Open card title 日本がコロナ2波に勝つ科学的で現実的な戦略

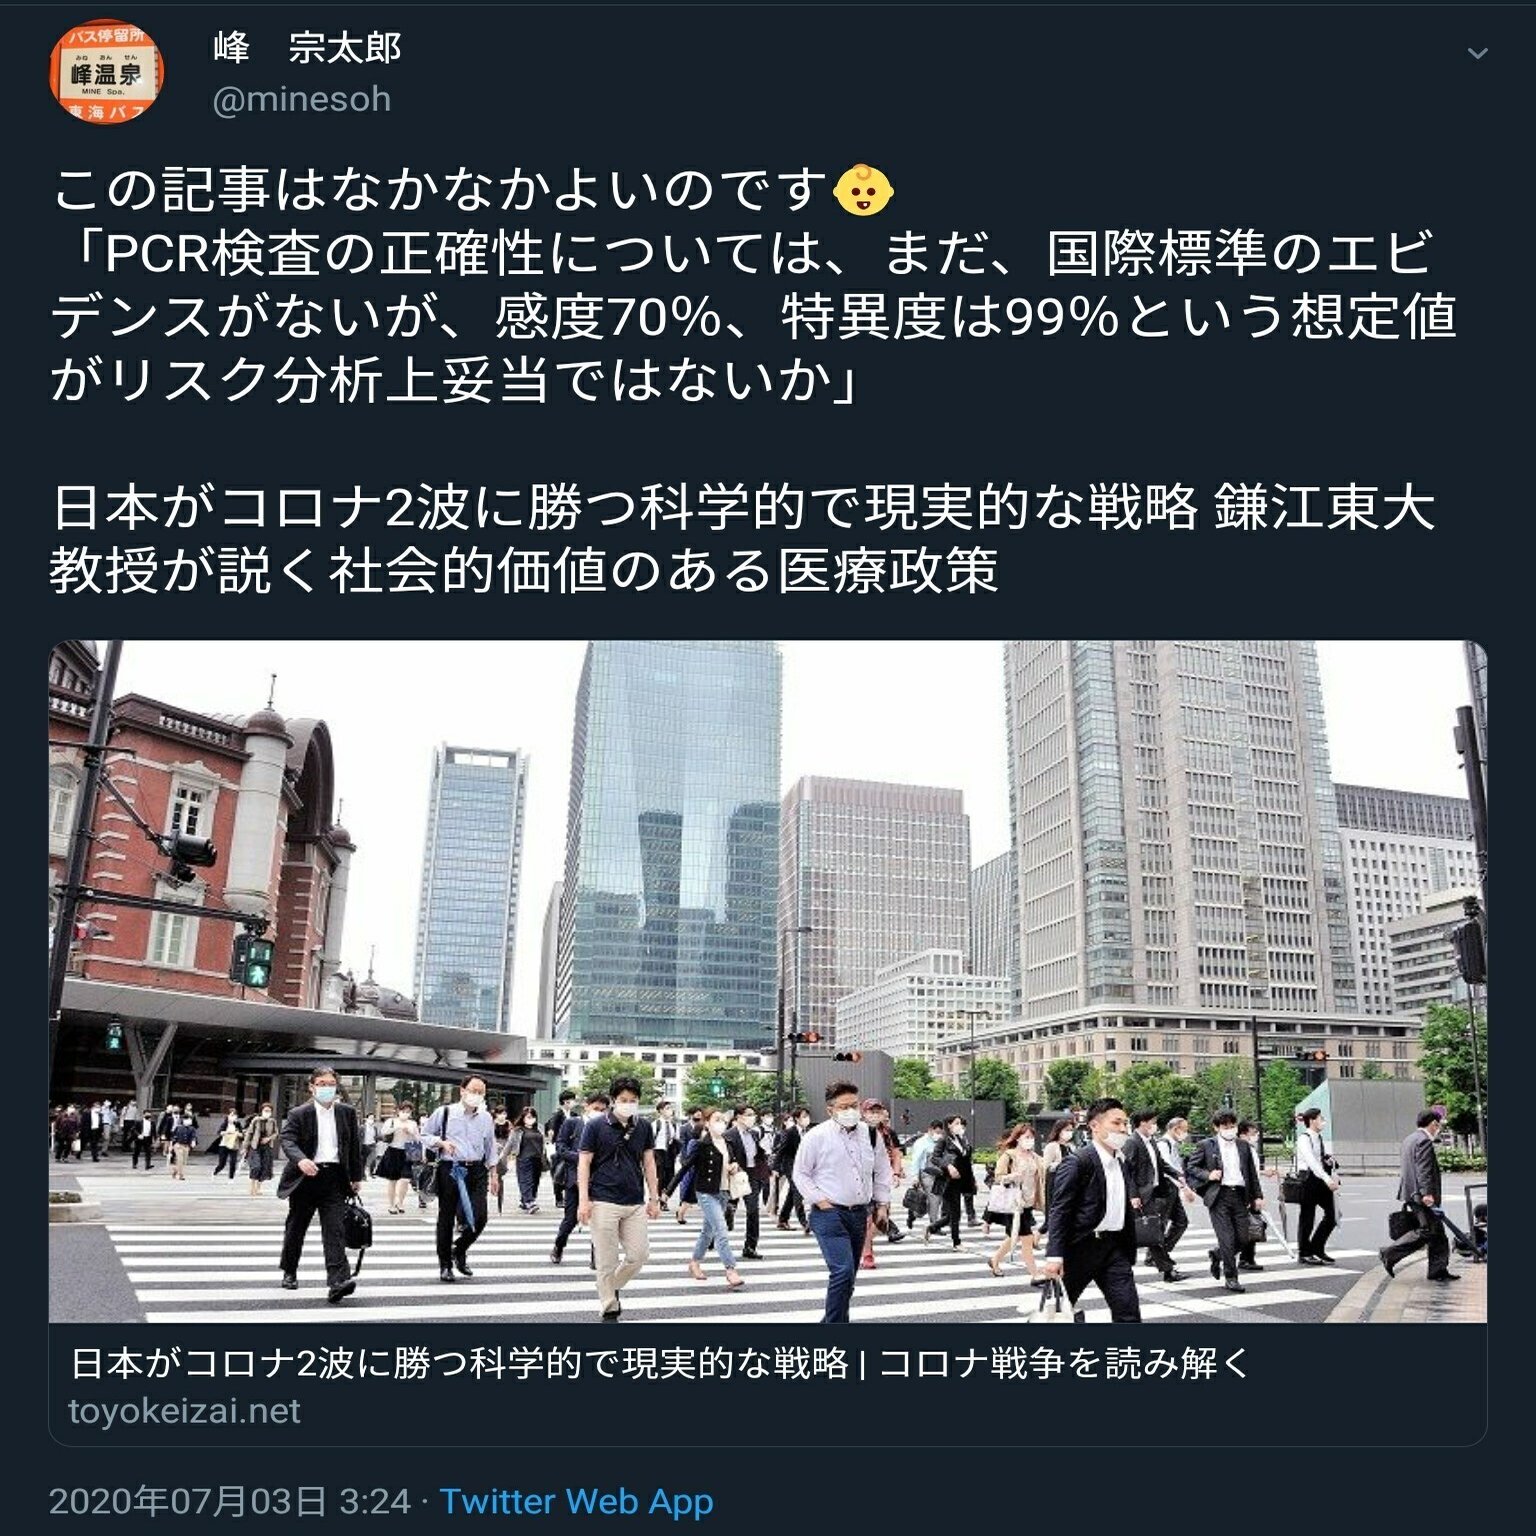pos(460,1363)
